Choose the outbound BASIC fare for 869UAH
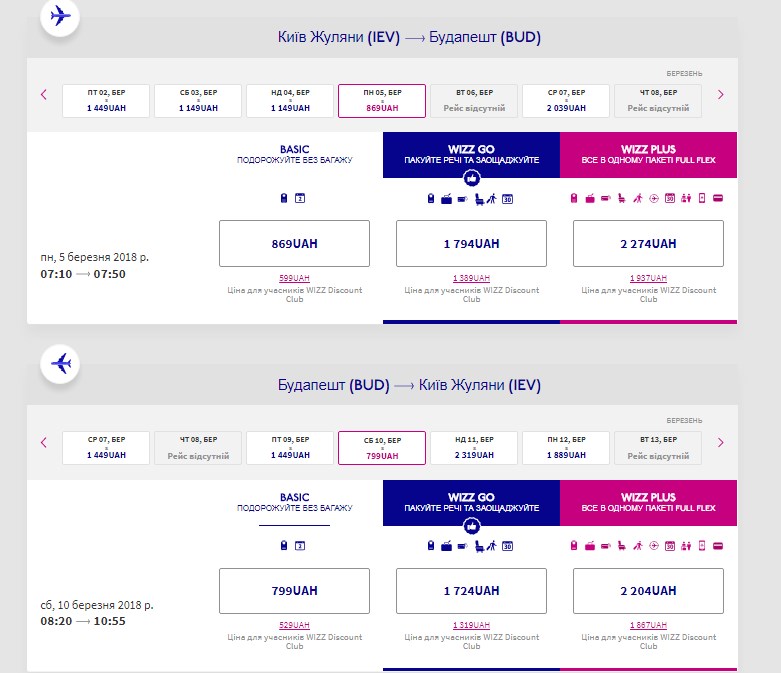Image resolution: width=781 pixels, height=673 pixels. pyautogui.click(x=294, y=243)
